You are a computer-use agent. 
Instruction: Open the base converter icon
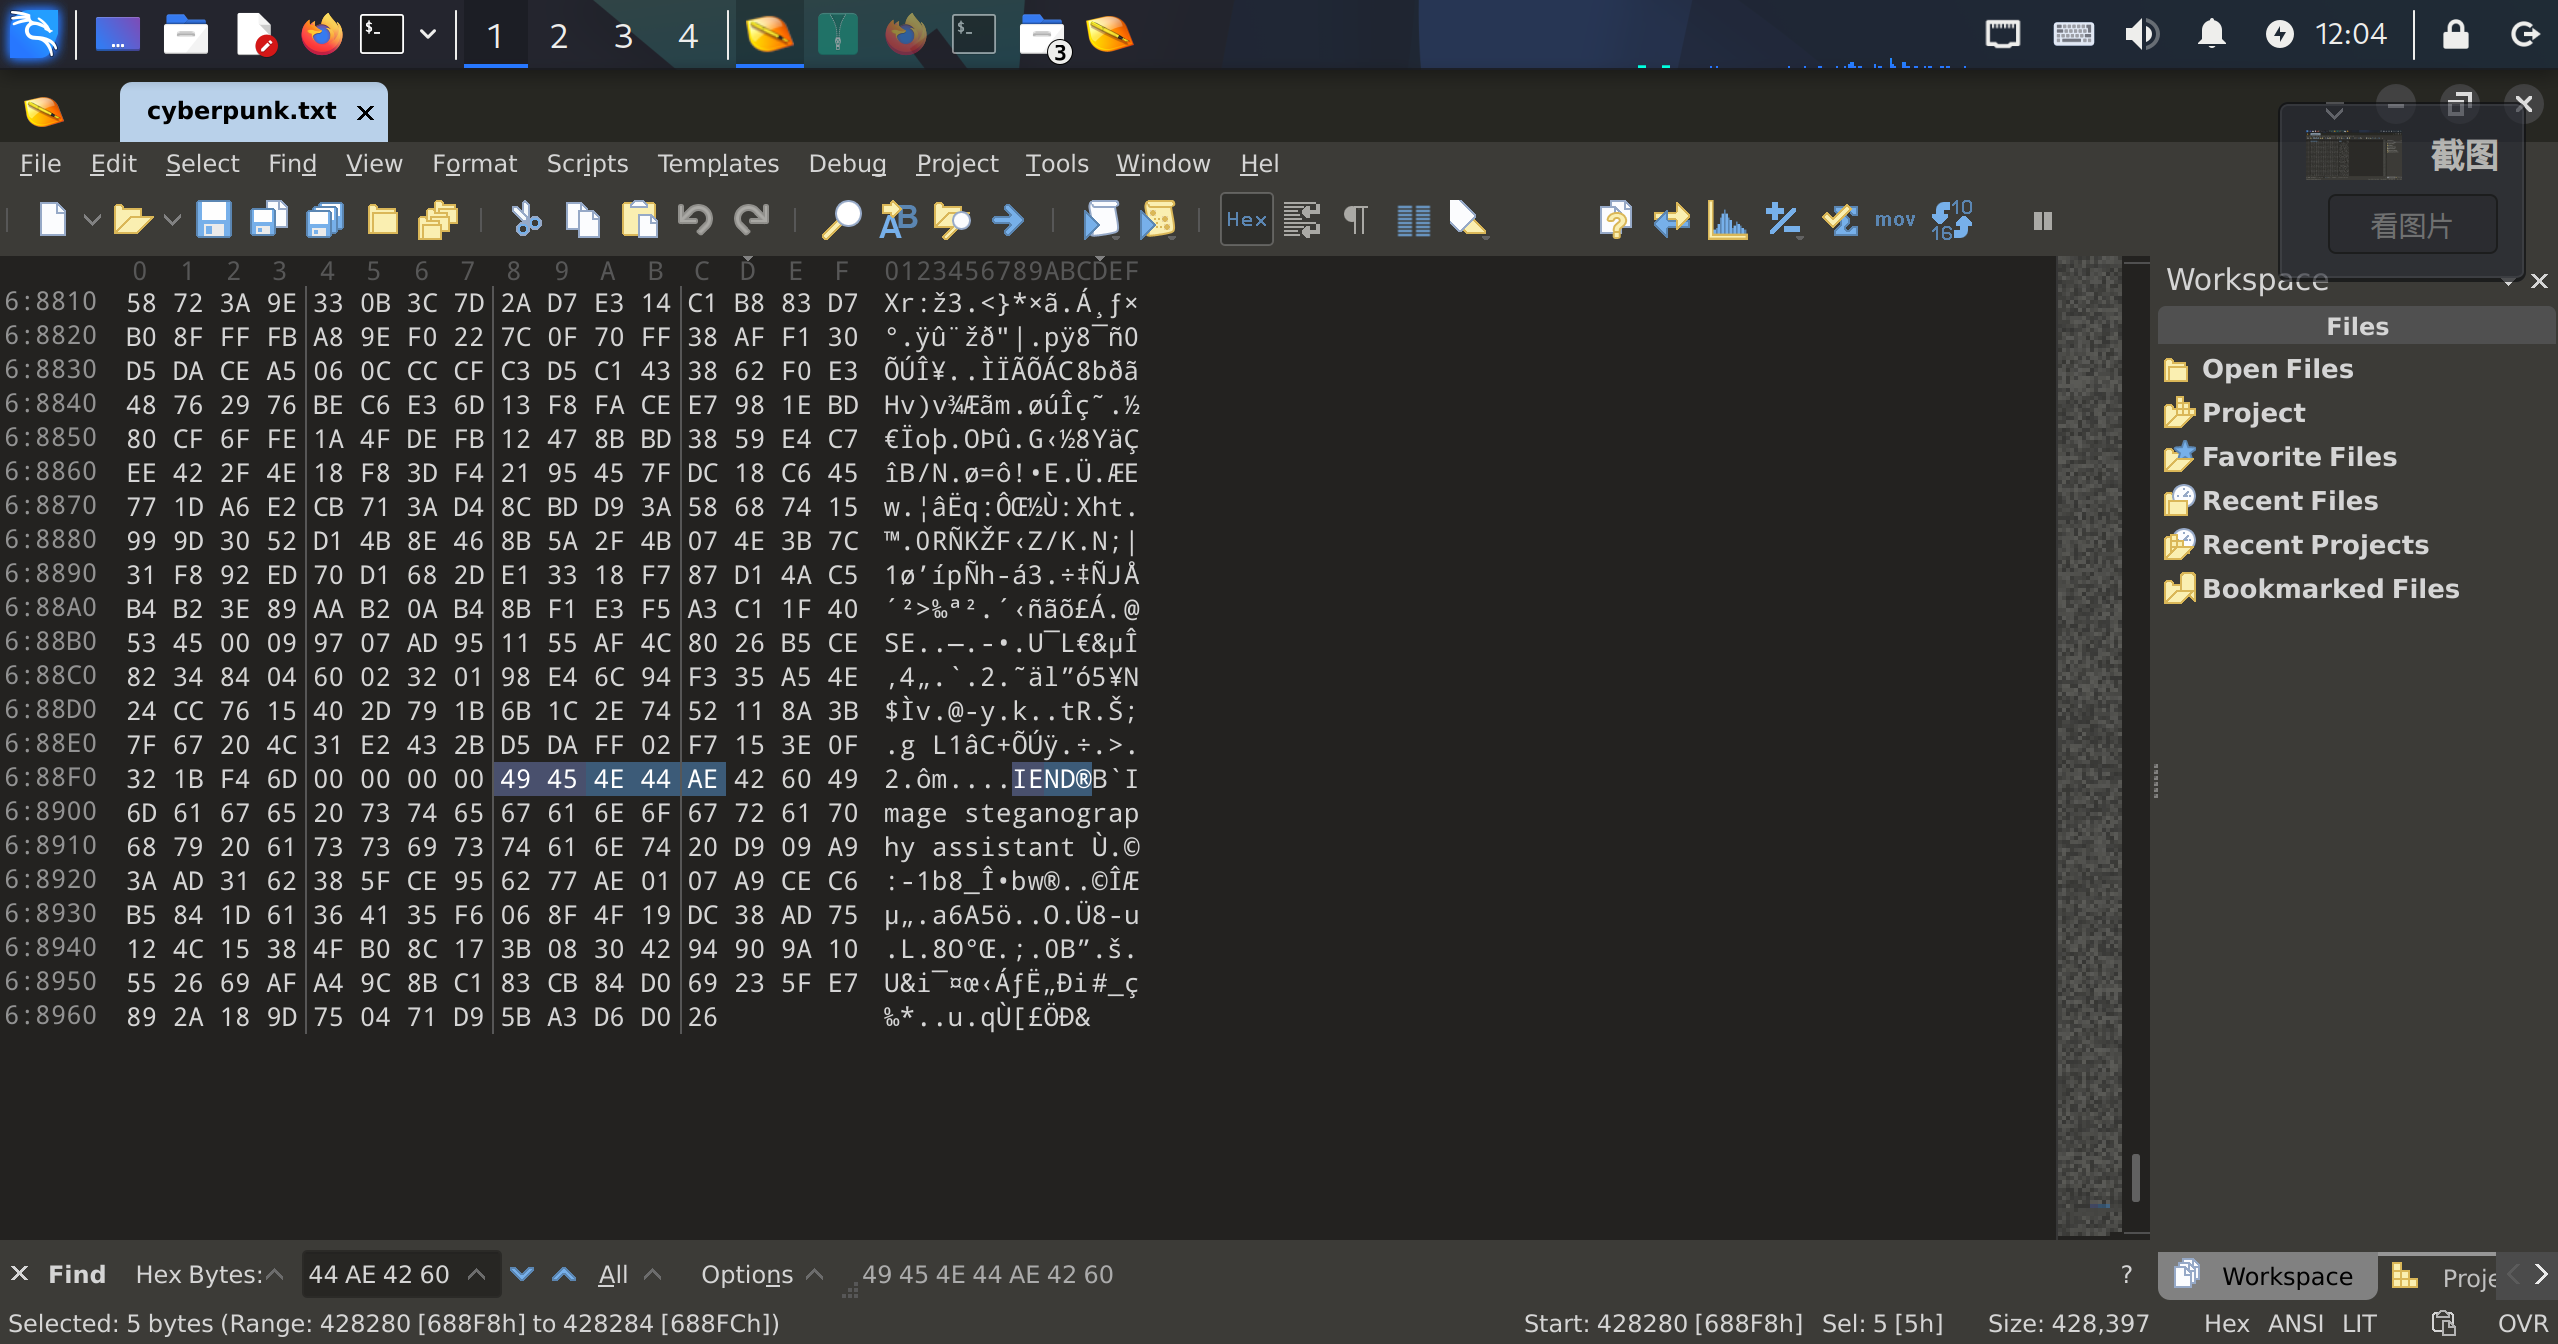pos(1951,219)
